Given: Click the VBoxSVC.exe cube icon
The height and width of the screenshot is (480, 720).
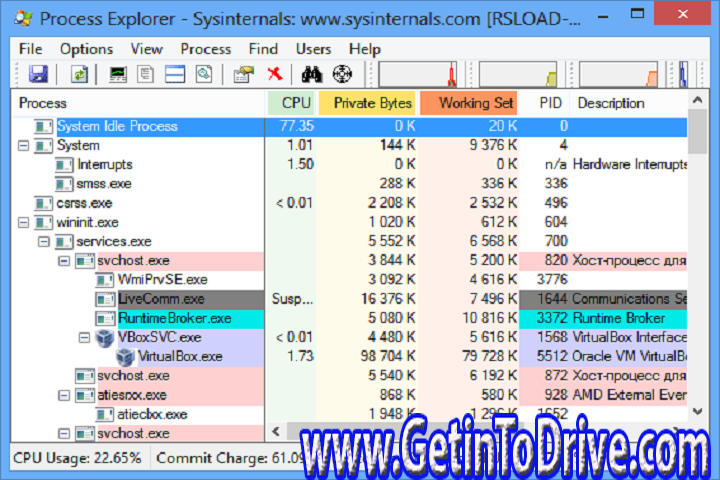Looking at the screenshot, I should click(x=105, y=338).
